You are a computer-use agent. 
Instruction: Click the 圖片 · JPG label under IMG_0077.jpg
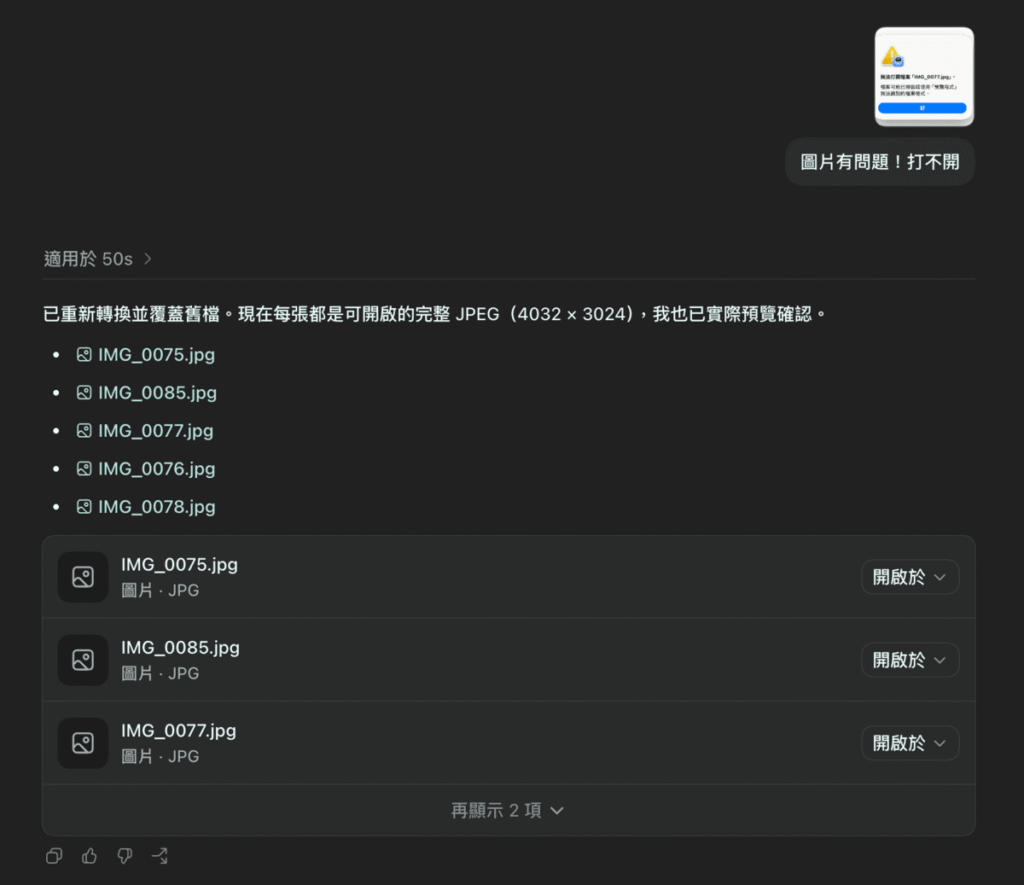pos(160,756)
